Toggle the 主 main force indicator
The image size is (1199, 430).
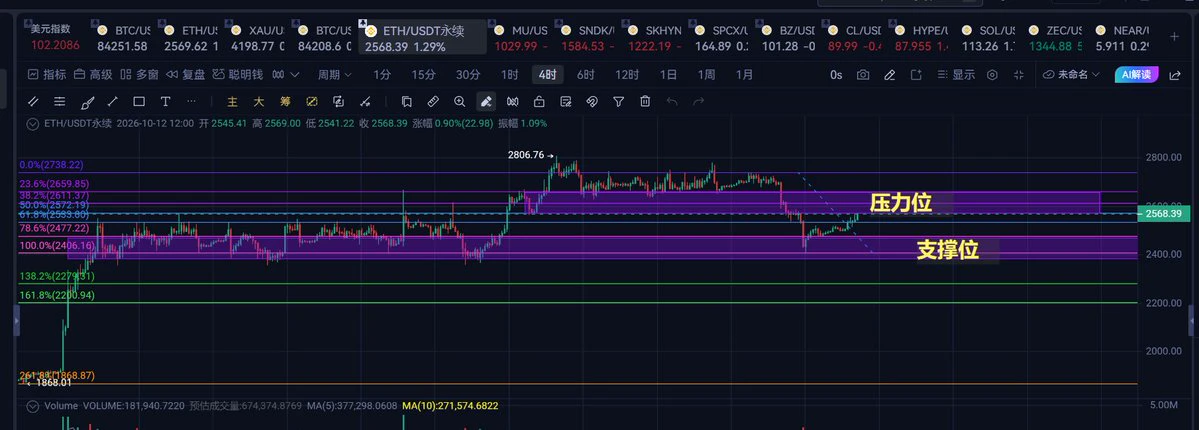coord(233,101)
